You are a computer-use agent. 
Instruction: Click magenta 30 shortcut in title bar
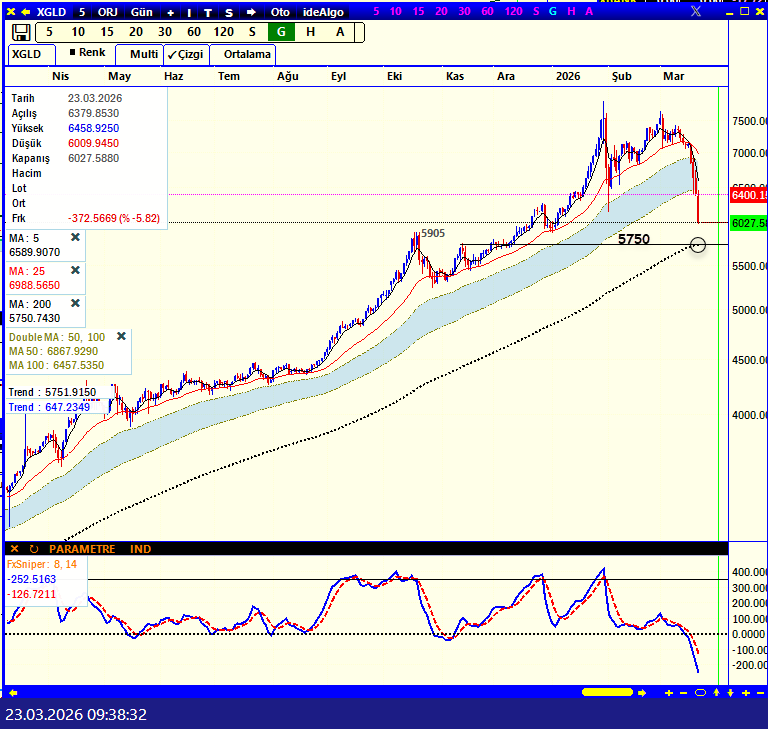(x=464, y=11)
